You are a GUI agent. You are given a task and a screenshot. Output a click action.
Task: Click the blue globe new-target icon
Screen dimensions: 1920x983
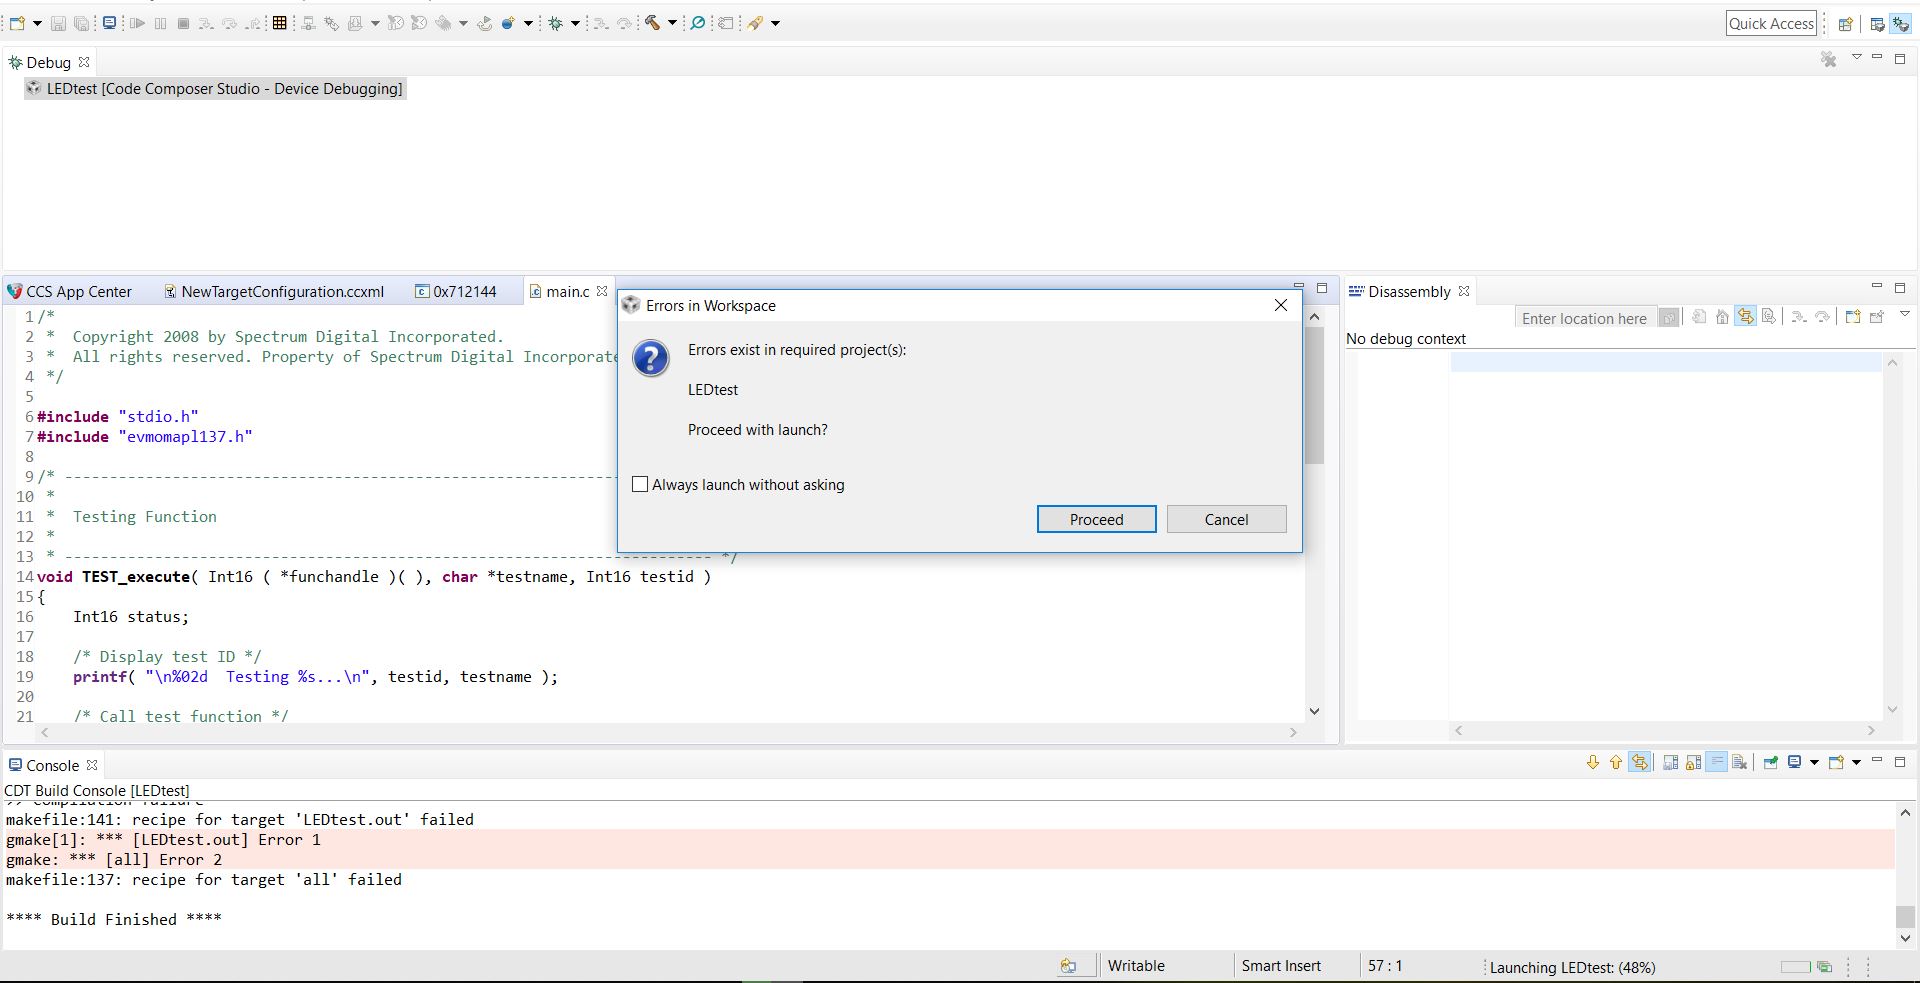[x=508, y=23]
